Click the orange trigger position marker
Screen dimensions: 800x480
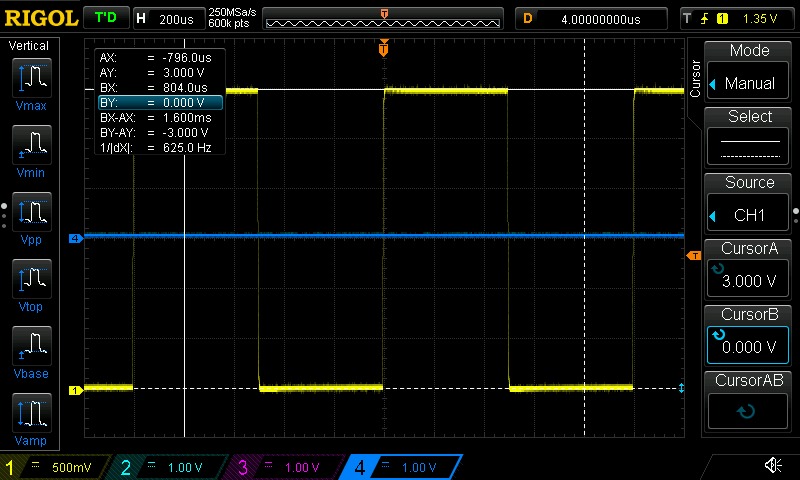click(x=383, y=48)
